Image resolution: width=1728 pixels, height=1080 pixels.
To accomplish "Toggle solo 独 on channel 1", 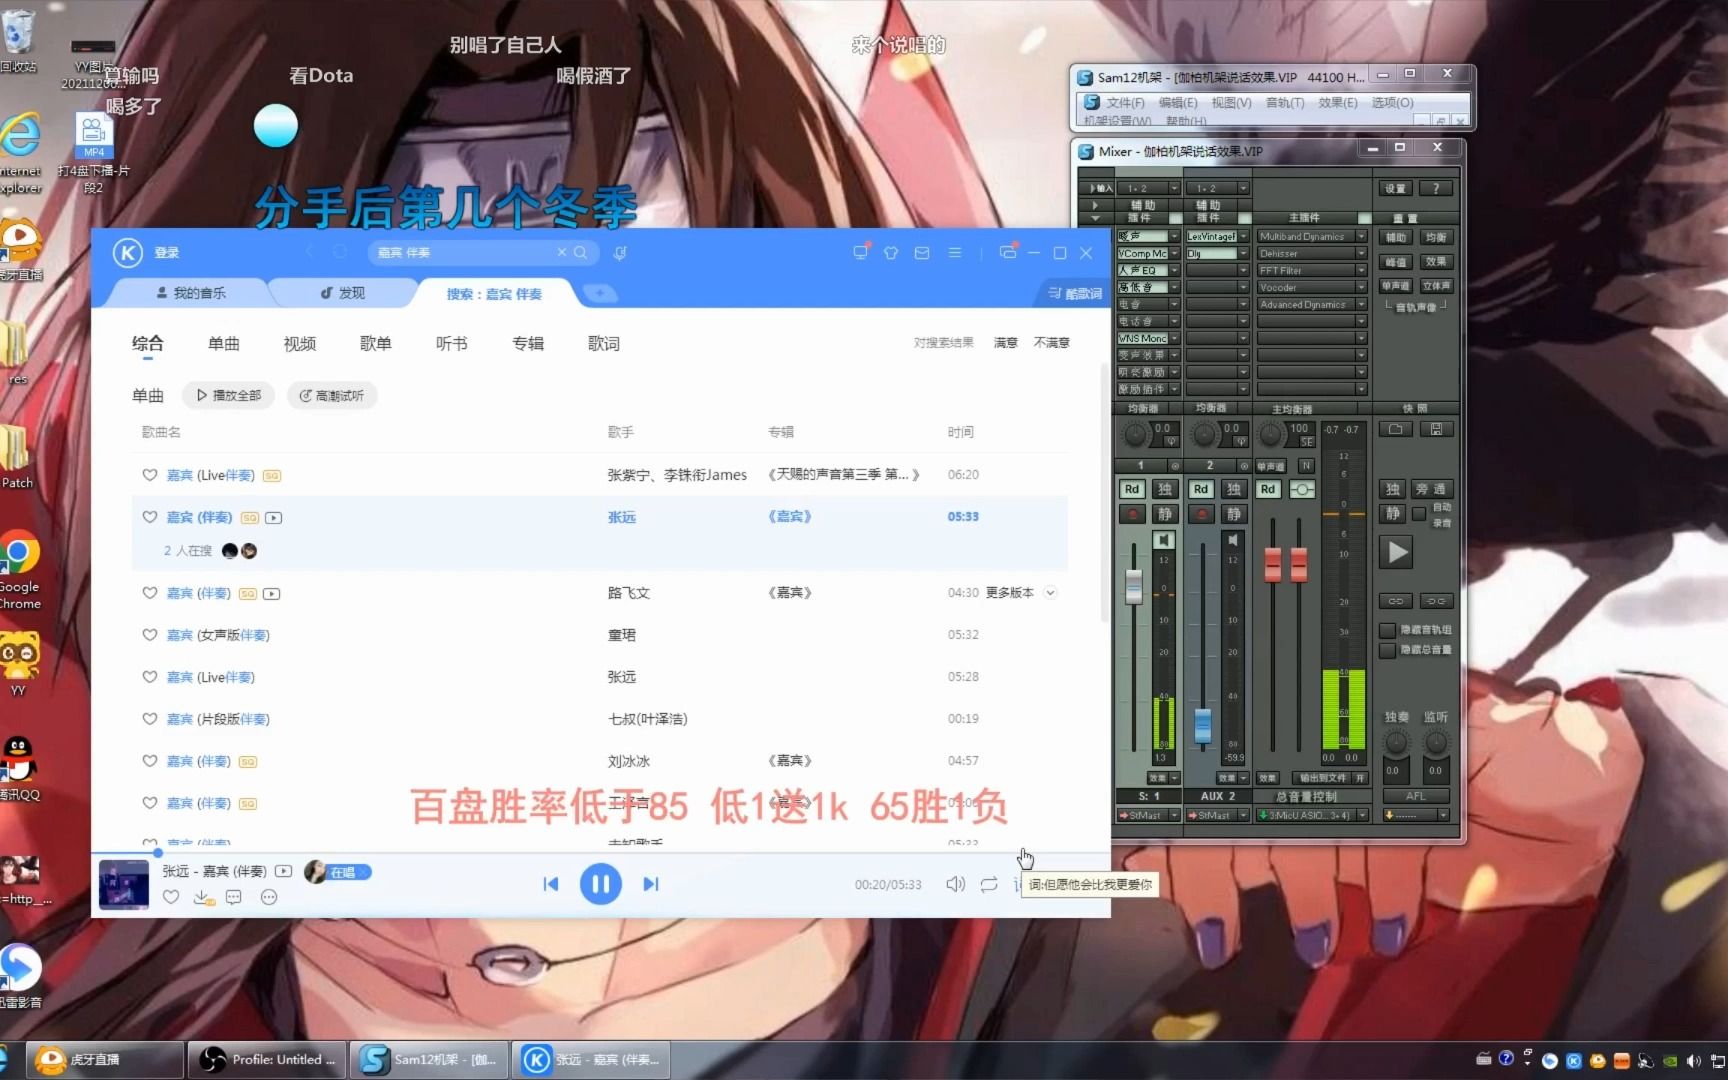I will [x=1165, y=489].
